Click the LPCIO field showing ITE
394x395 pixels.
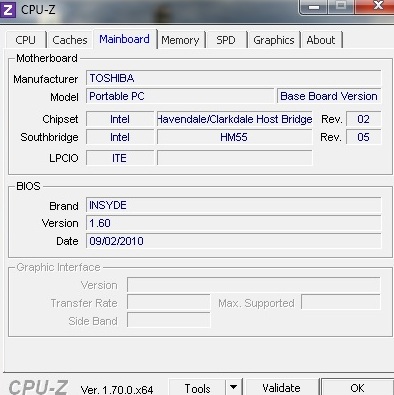[120, 158]
